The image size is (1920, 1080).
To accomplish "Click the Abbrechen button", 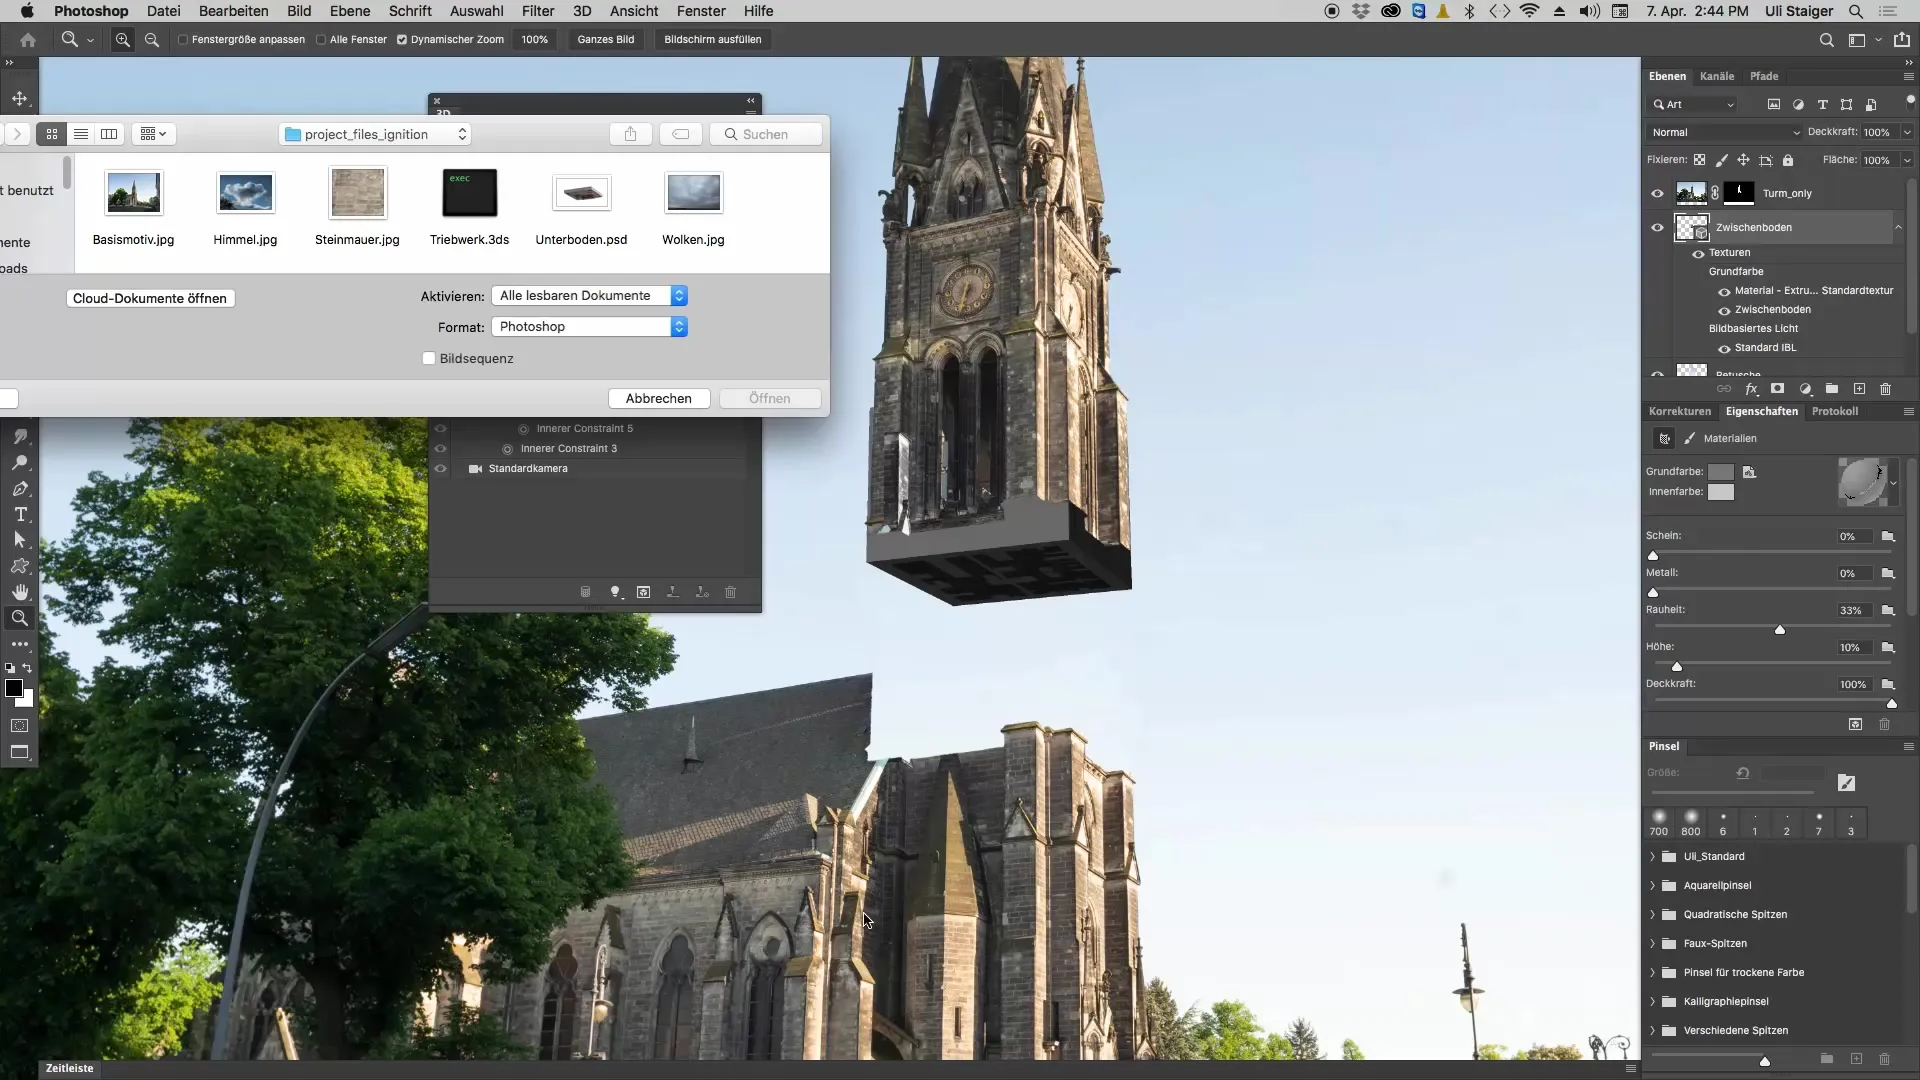I will [659, 398].
